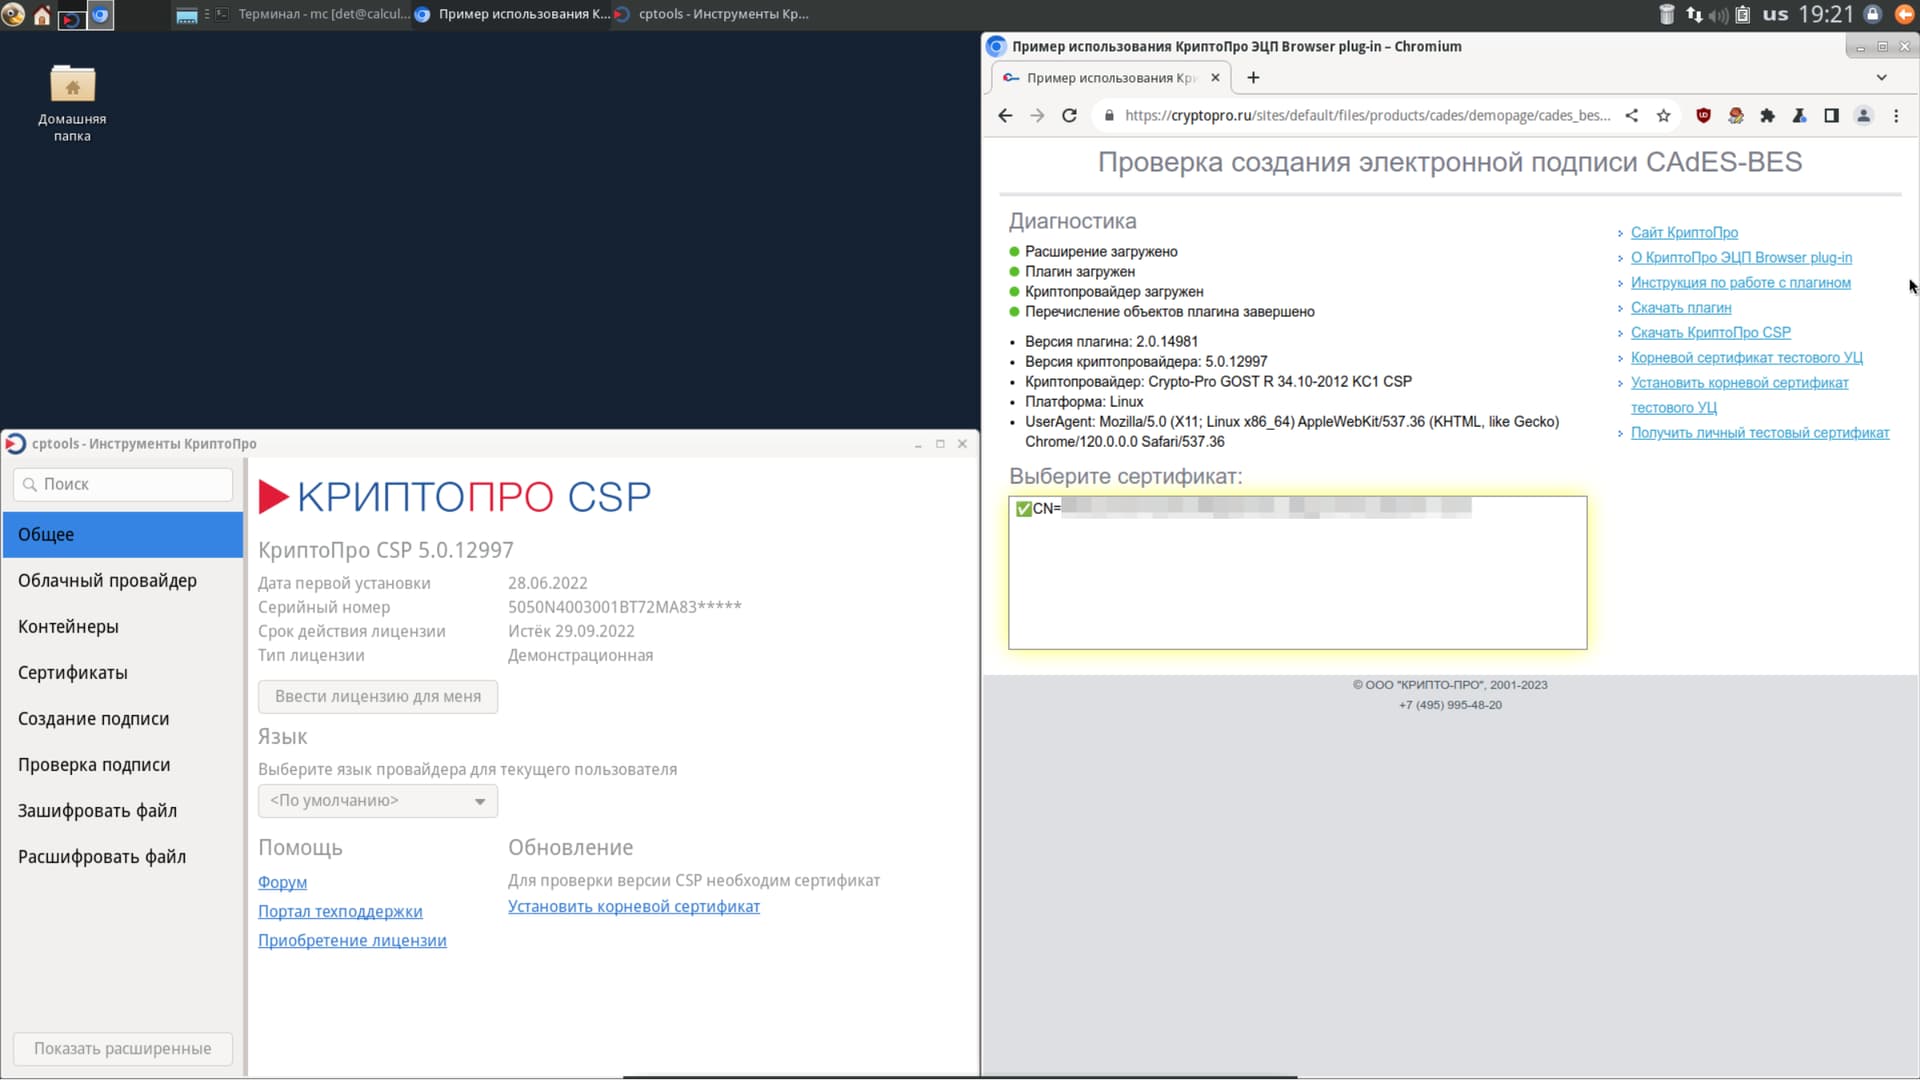Open the volume control tray icon
The height and width of the screenshot is (1080, 1920).
pos(1718,15)
